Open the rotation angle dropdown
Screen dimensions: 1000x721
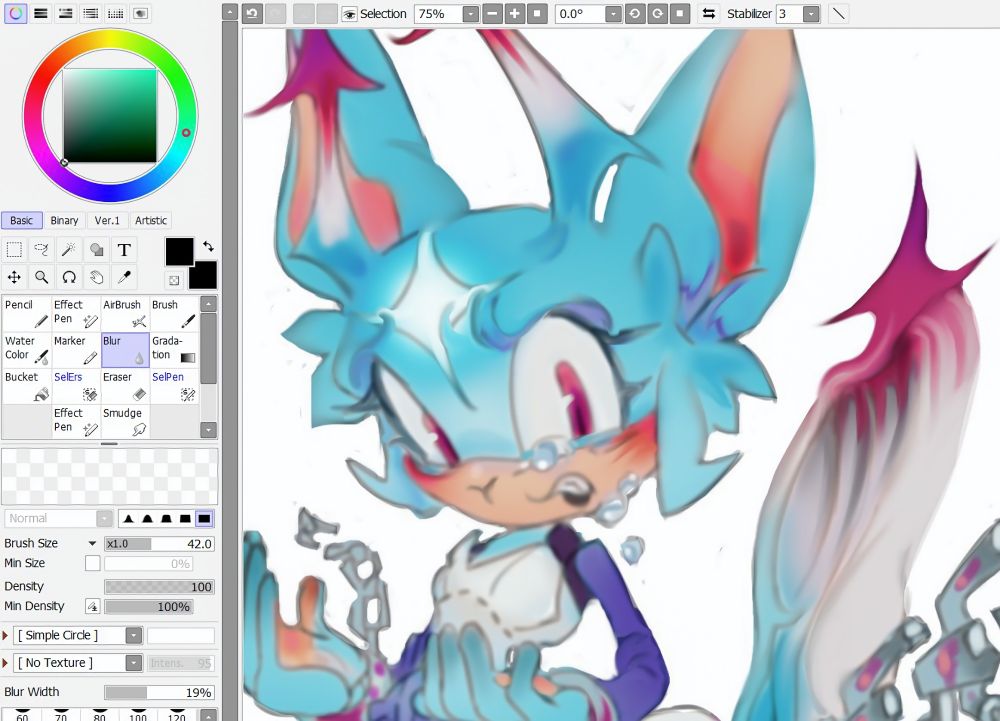(x=613, y=14)
